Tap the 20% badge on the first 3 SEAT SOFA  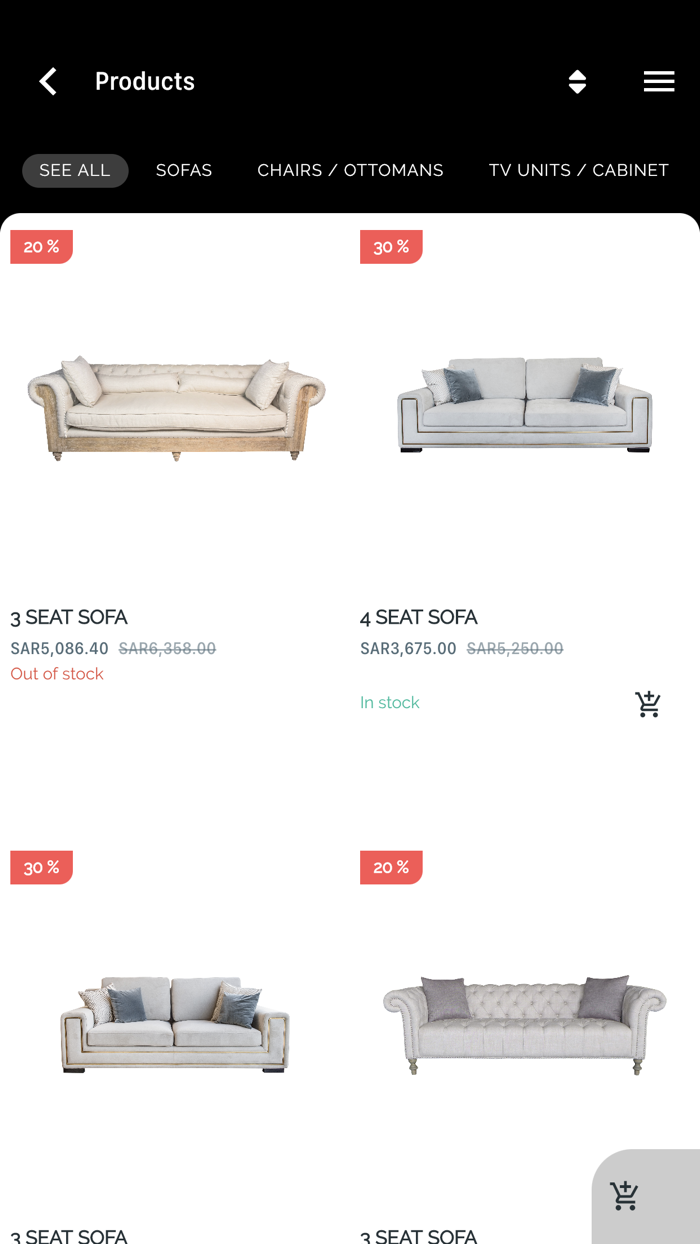point(41,246)
